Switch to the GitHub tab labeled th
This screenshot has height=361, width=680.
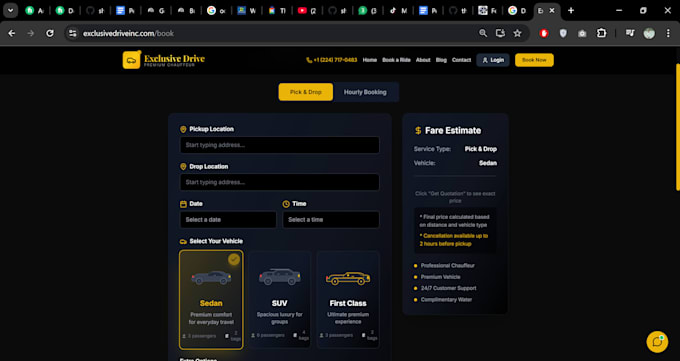point(458,11)
